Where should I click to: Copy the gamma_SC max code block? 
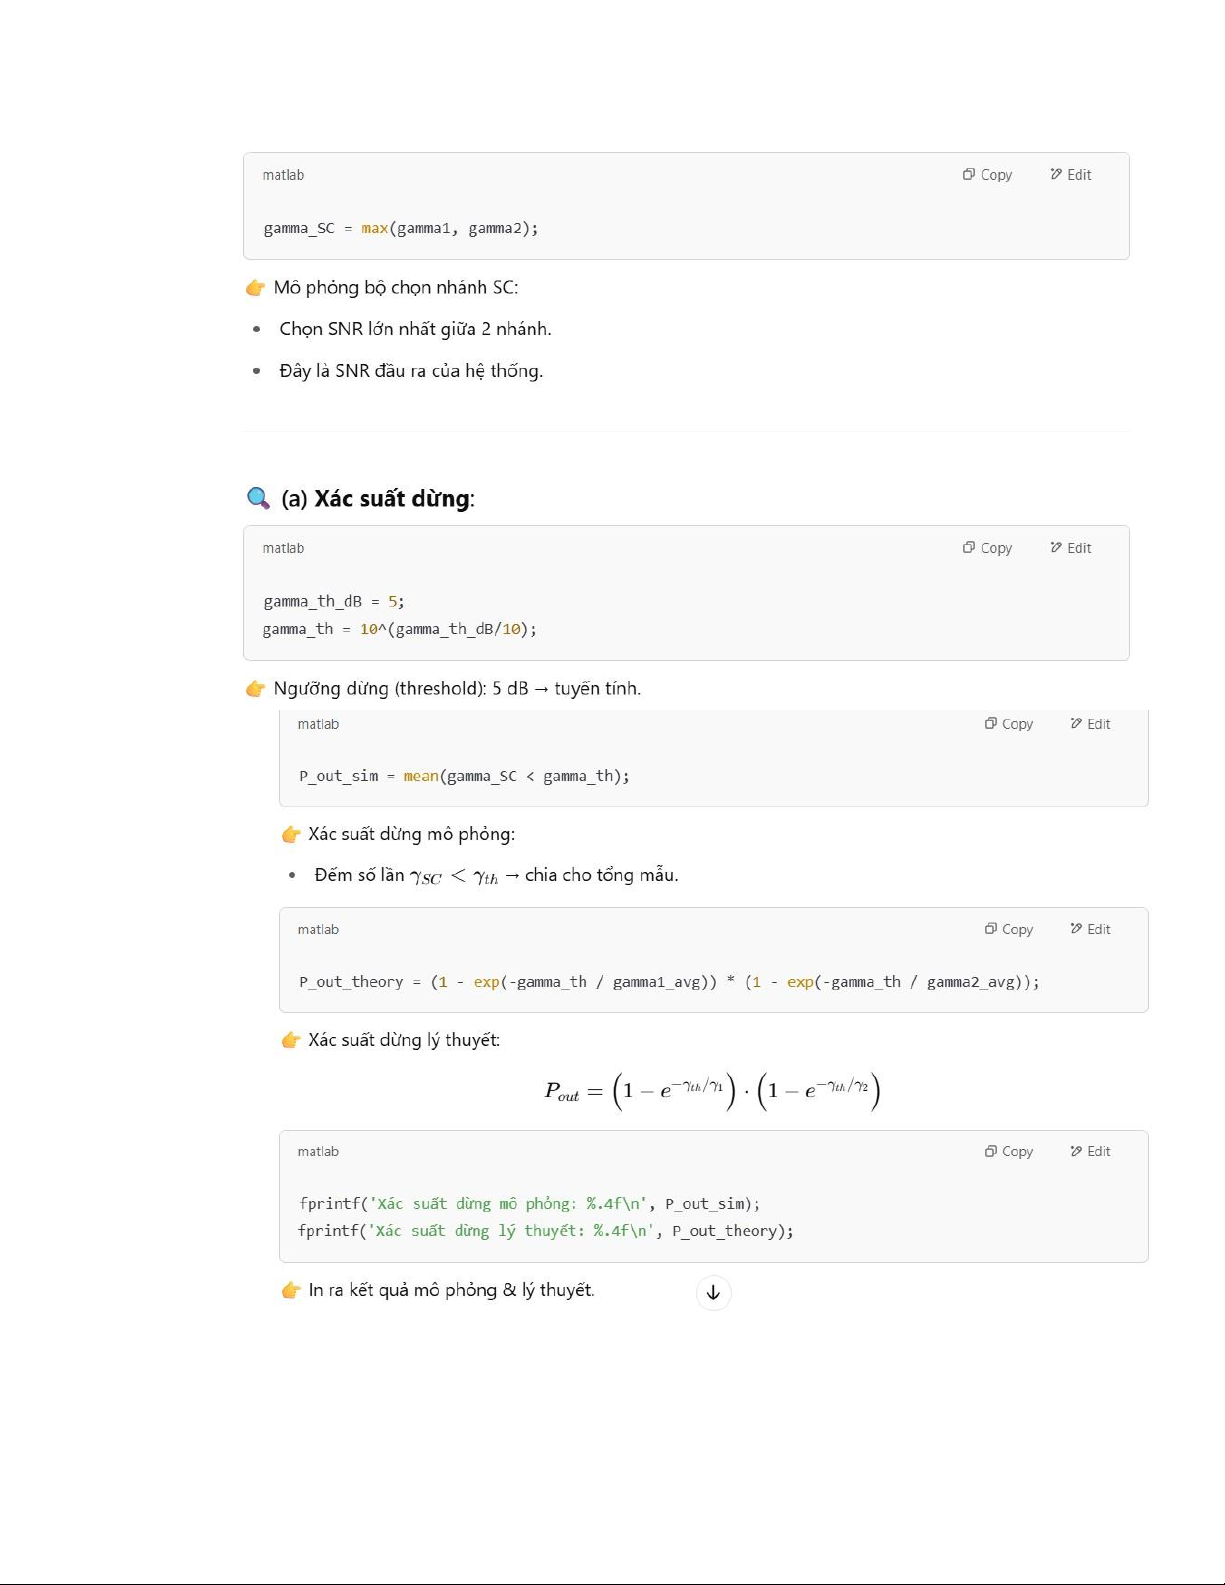tap(988, 175)
